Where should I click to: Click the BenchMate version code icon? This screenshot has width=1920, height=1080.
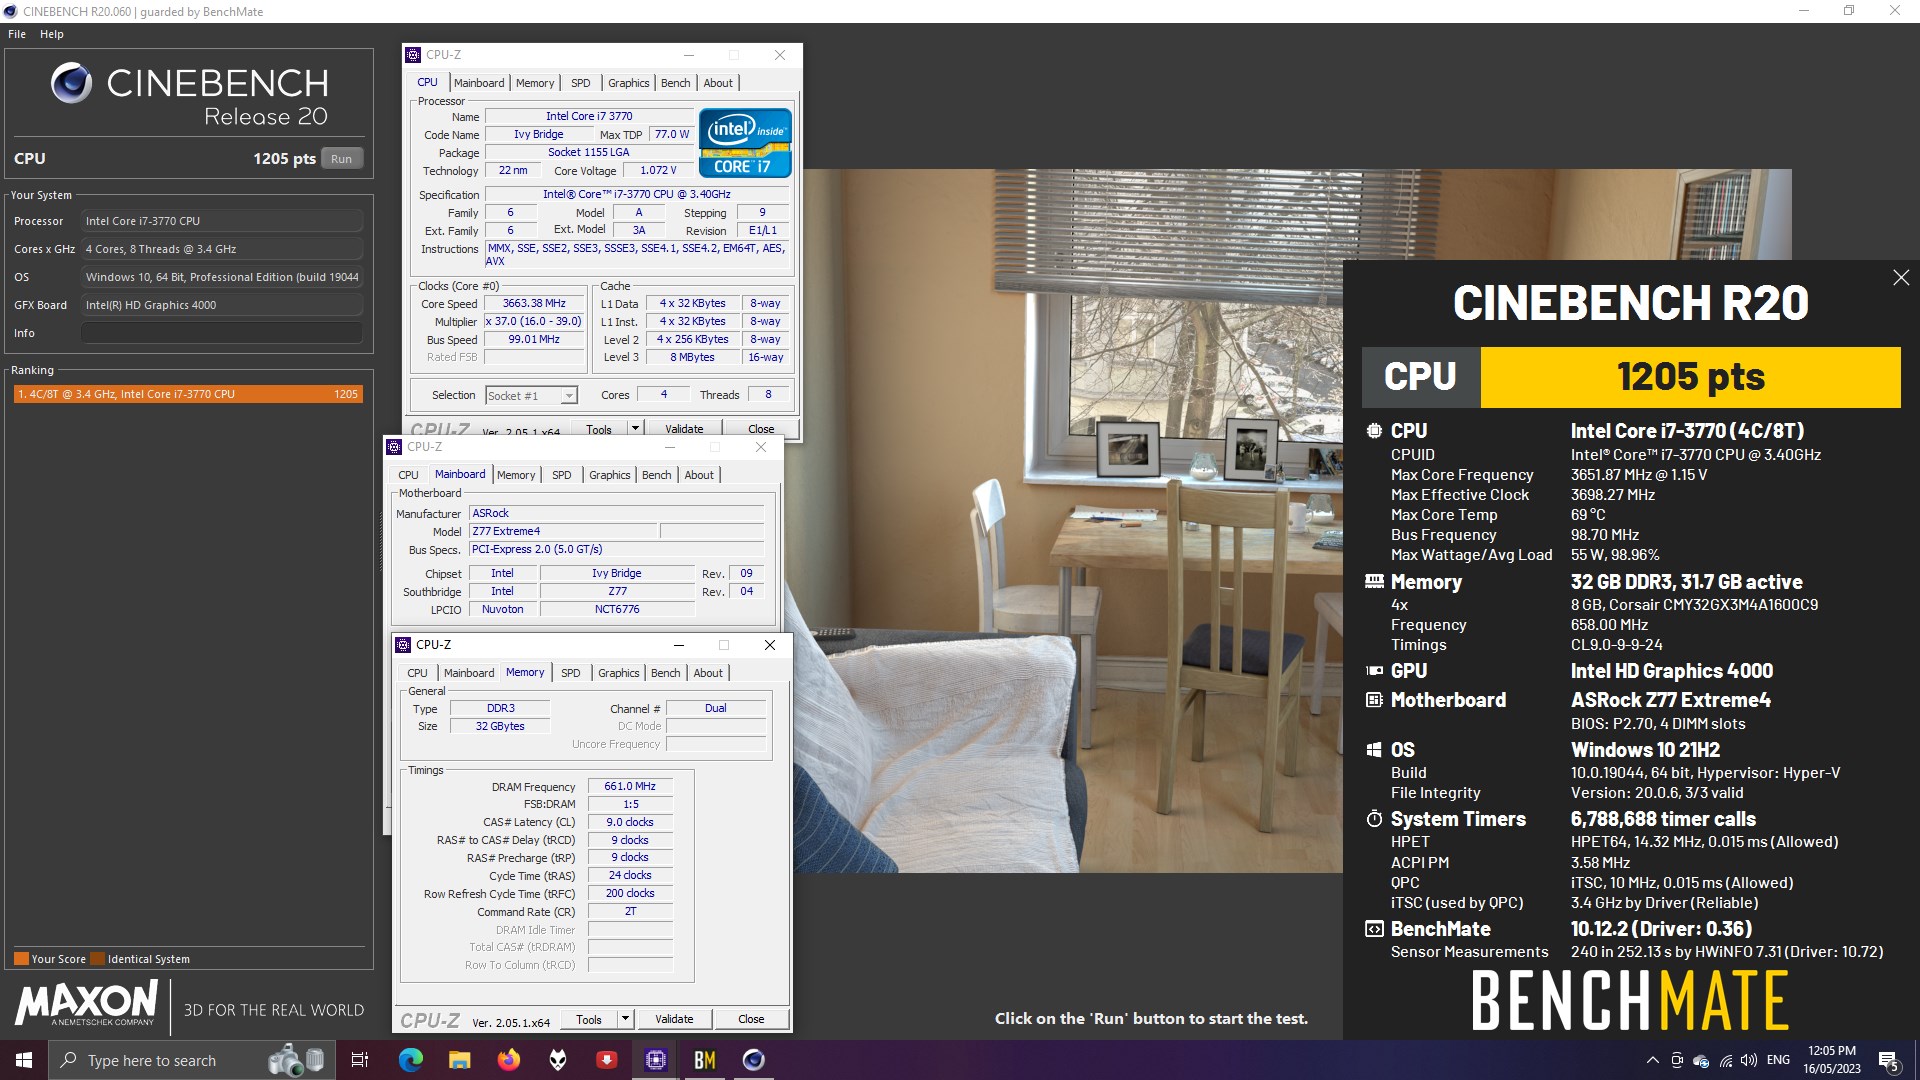click(1374, 929)
